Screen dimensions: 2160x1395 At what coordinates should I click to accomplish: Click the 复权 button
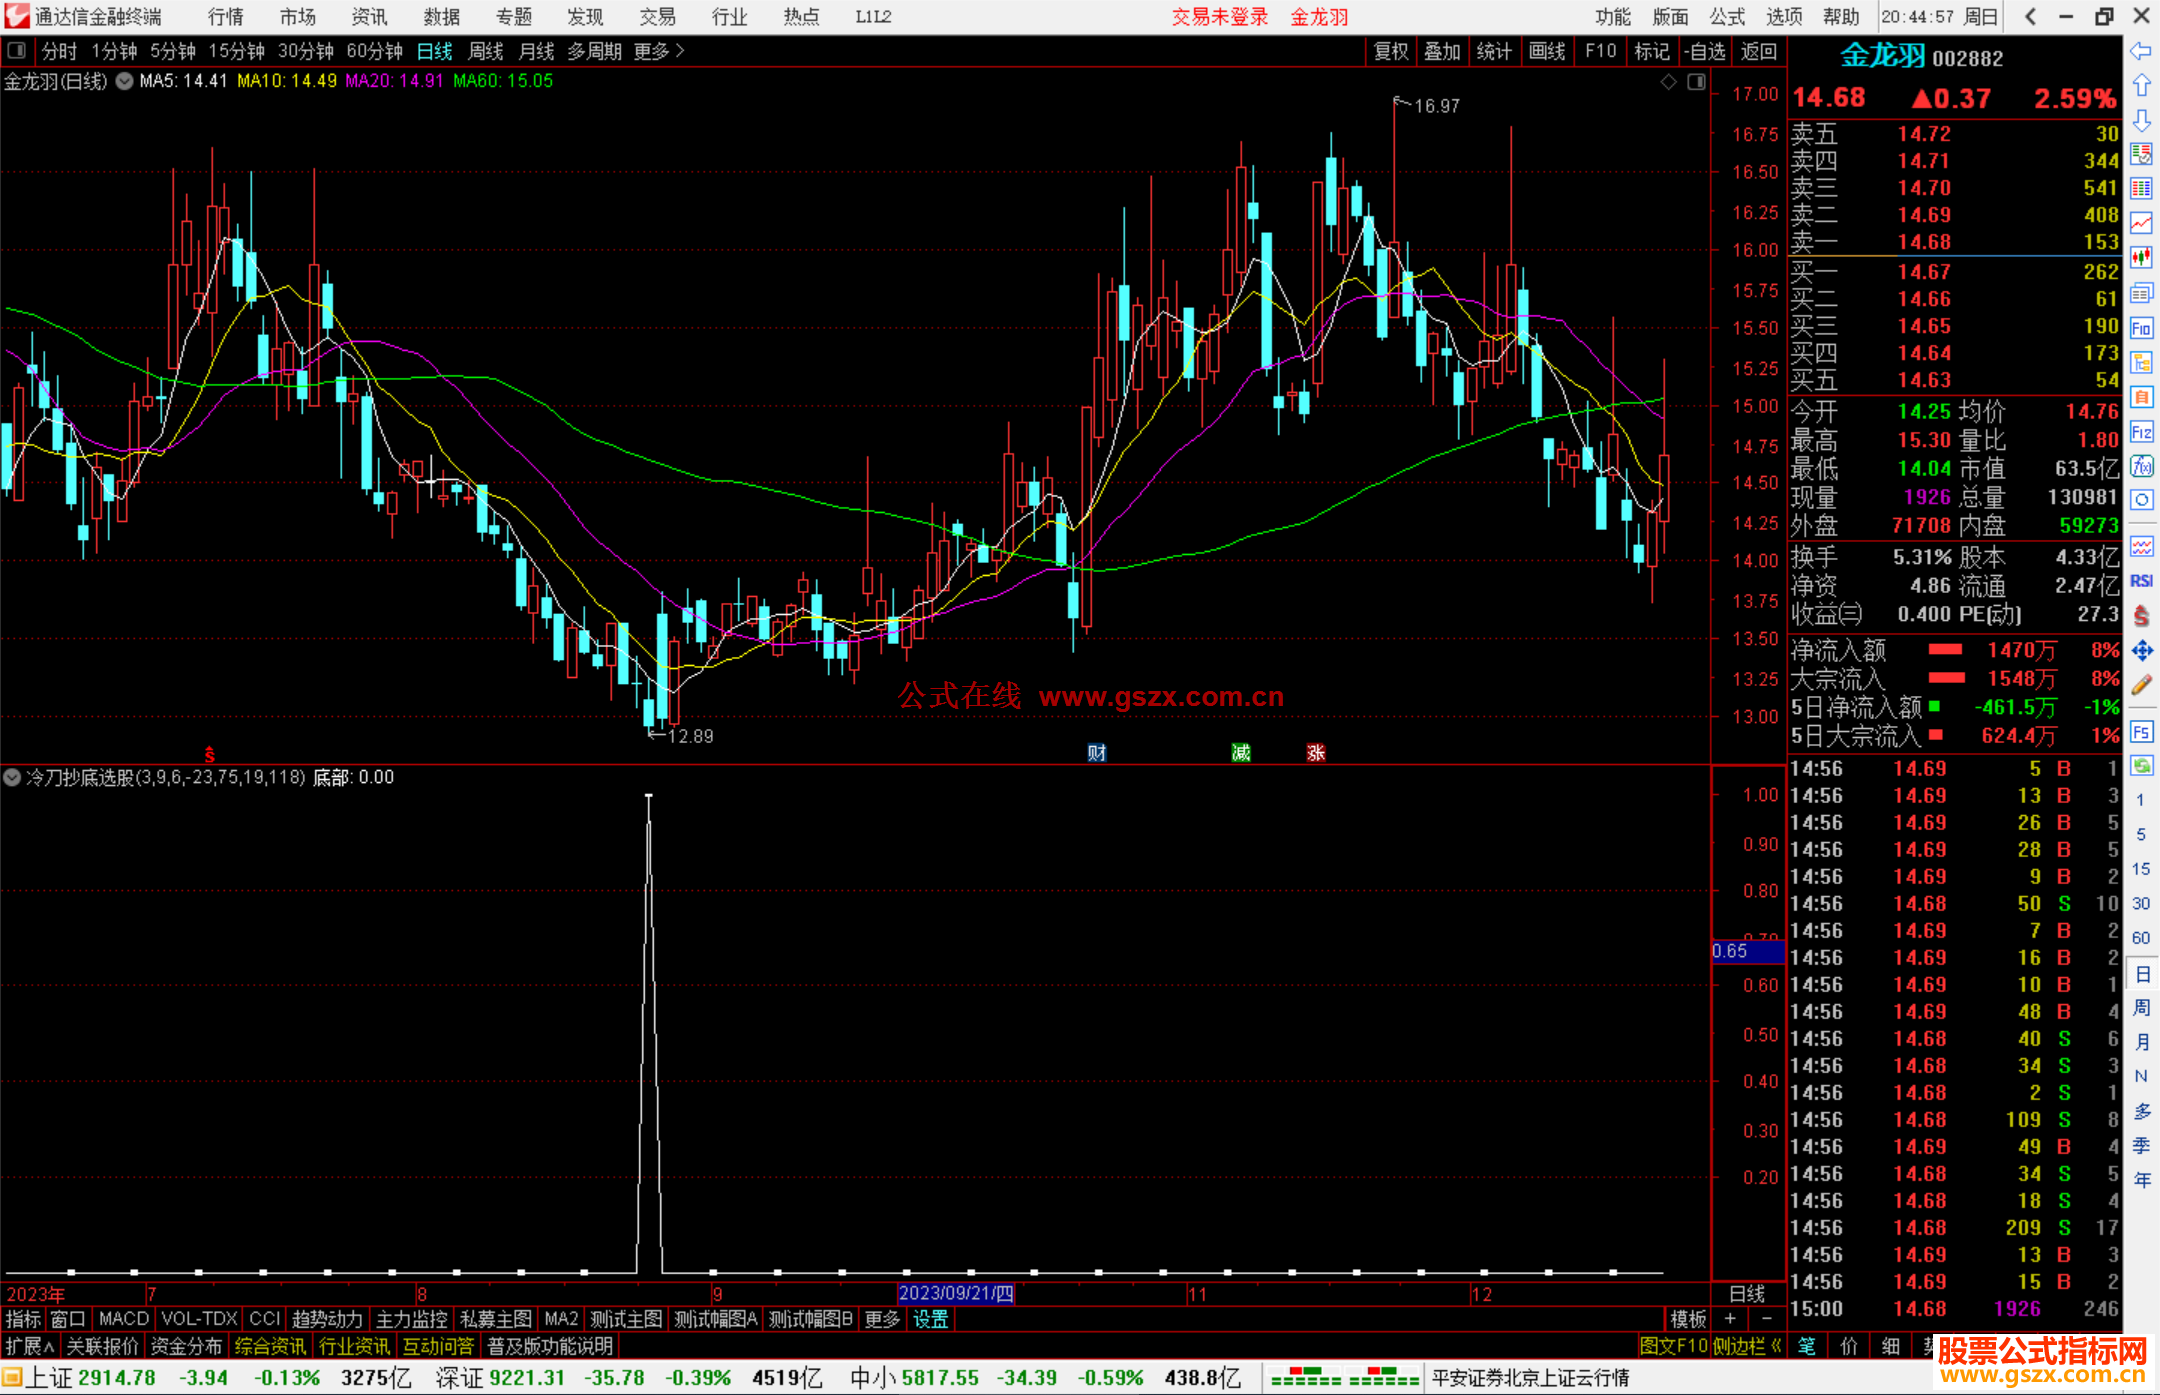[x=1390, y=51]
